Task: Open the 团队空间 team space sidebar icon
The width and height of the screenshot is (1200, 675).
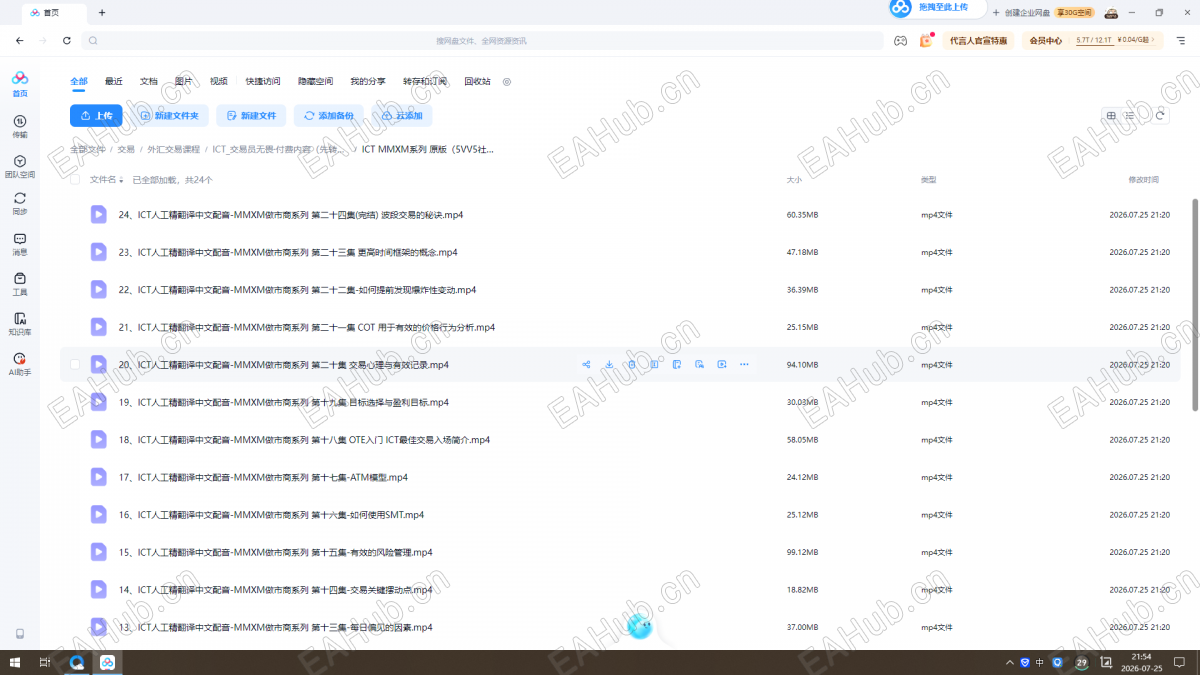Action: 20,166
